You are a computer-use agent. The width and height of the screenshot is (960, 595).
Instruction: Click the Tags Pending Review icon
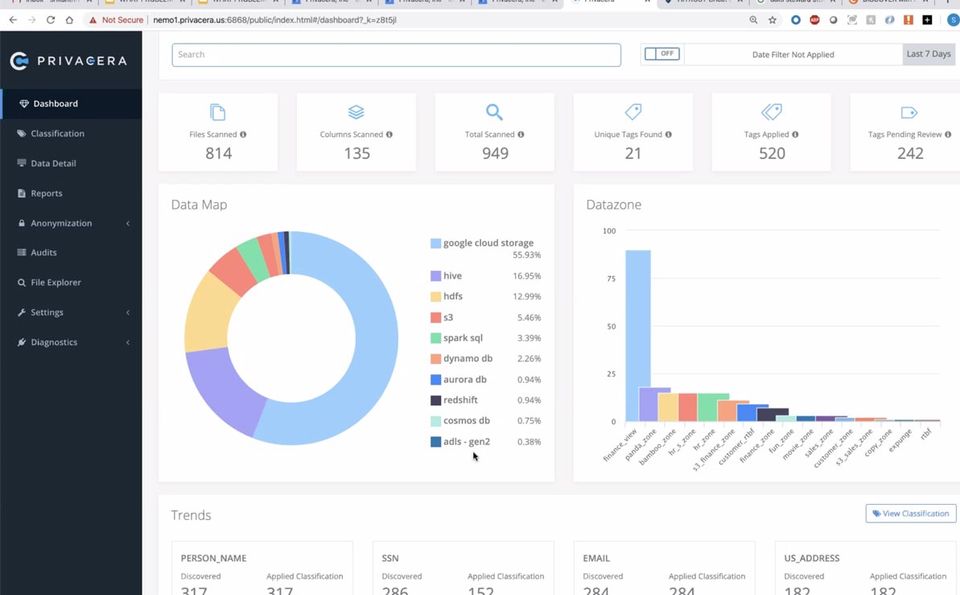tap(909, 113)
